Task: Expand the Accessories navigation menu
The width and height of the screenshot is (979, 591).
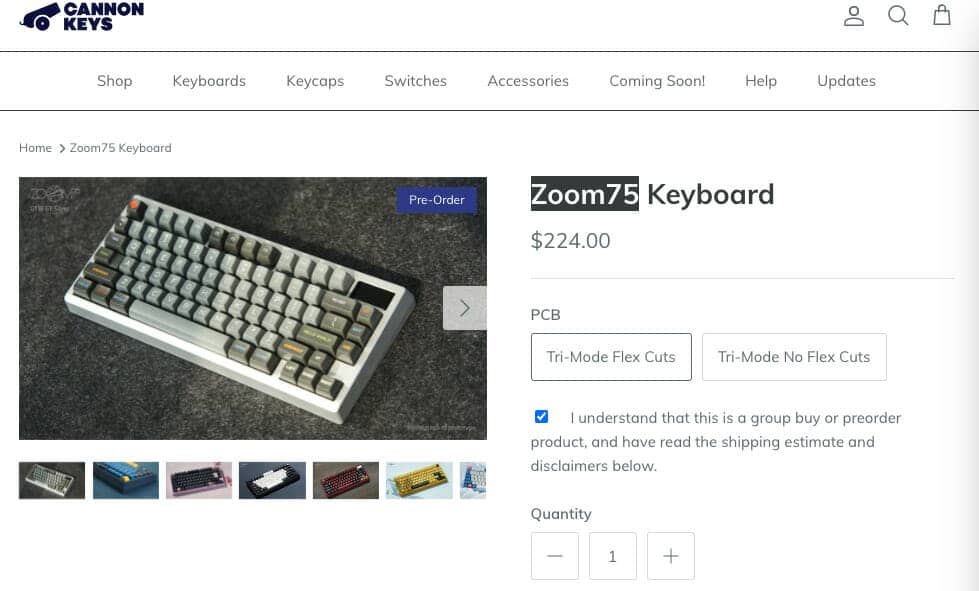Action: [x=528, y=81]
